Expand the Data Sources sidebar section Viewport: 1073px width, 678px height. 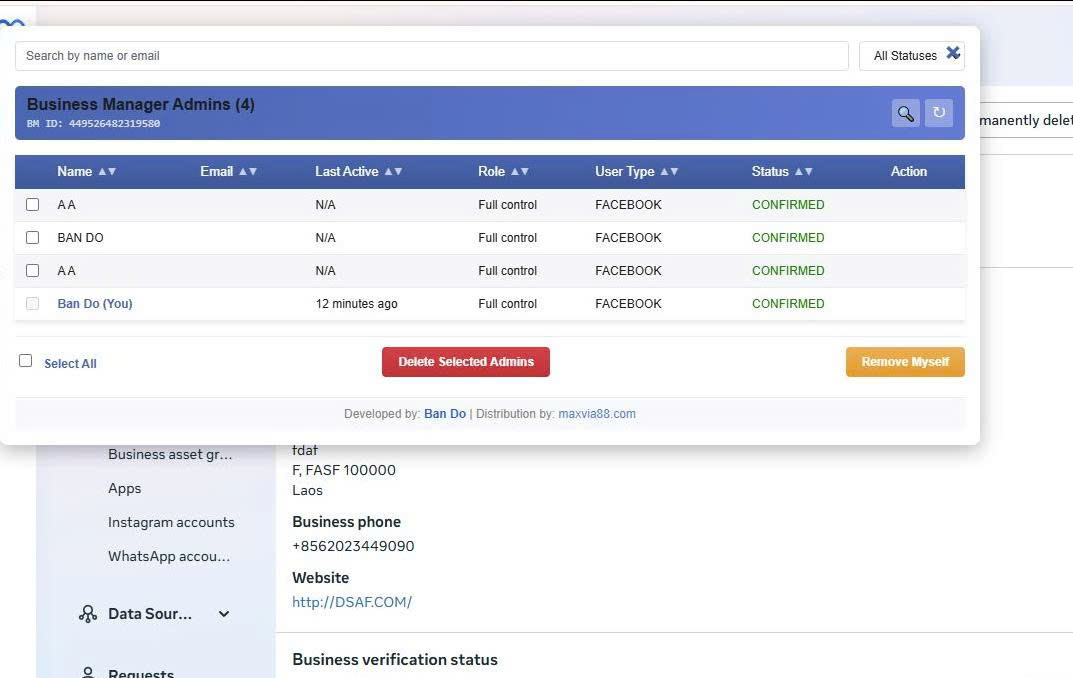224,614
